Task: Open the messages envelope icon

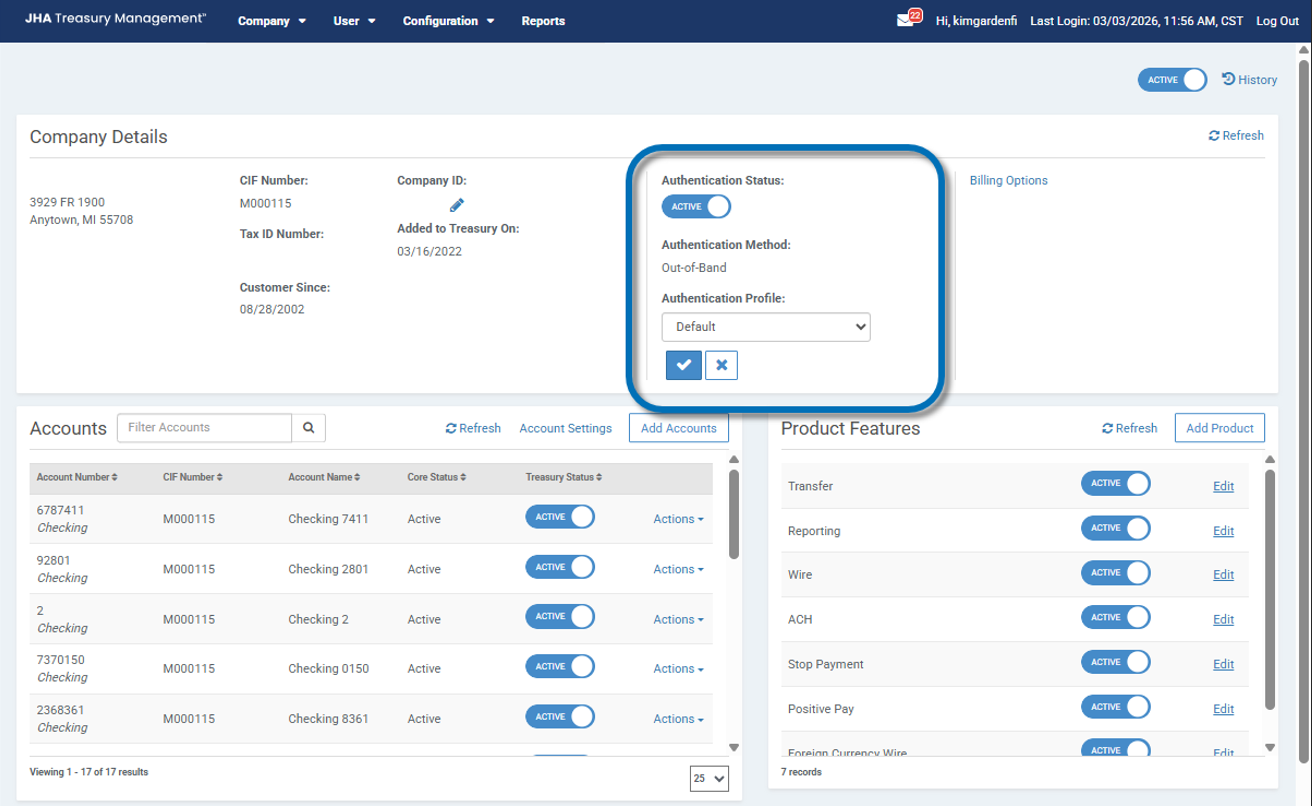Action: 906,20
